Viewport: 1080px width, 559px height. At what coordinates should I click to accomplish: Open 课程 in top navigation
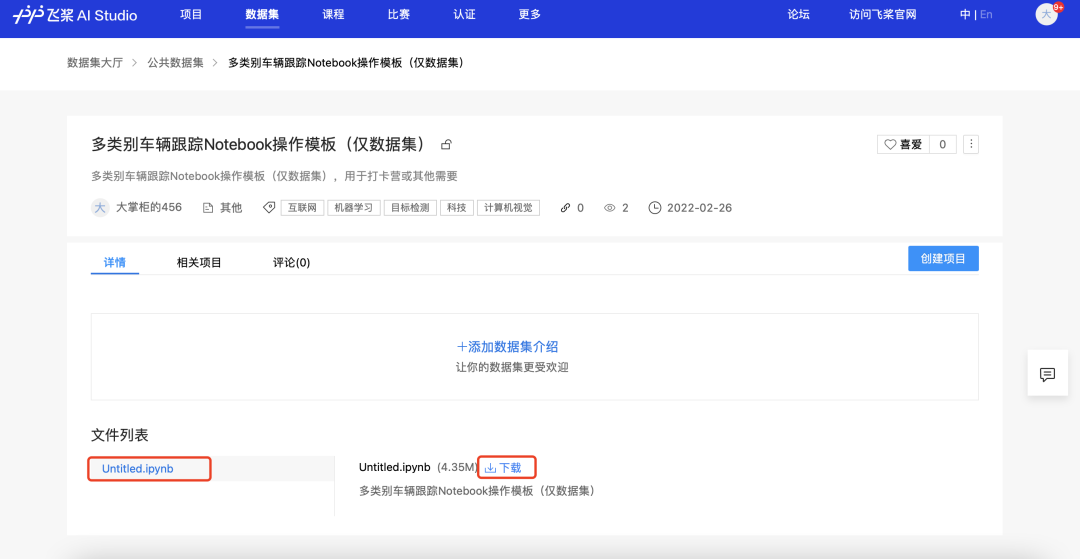333,14
